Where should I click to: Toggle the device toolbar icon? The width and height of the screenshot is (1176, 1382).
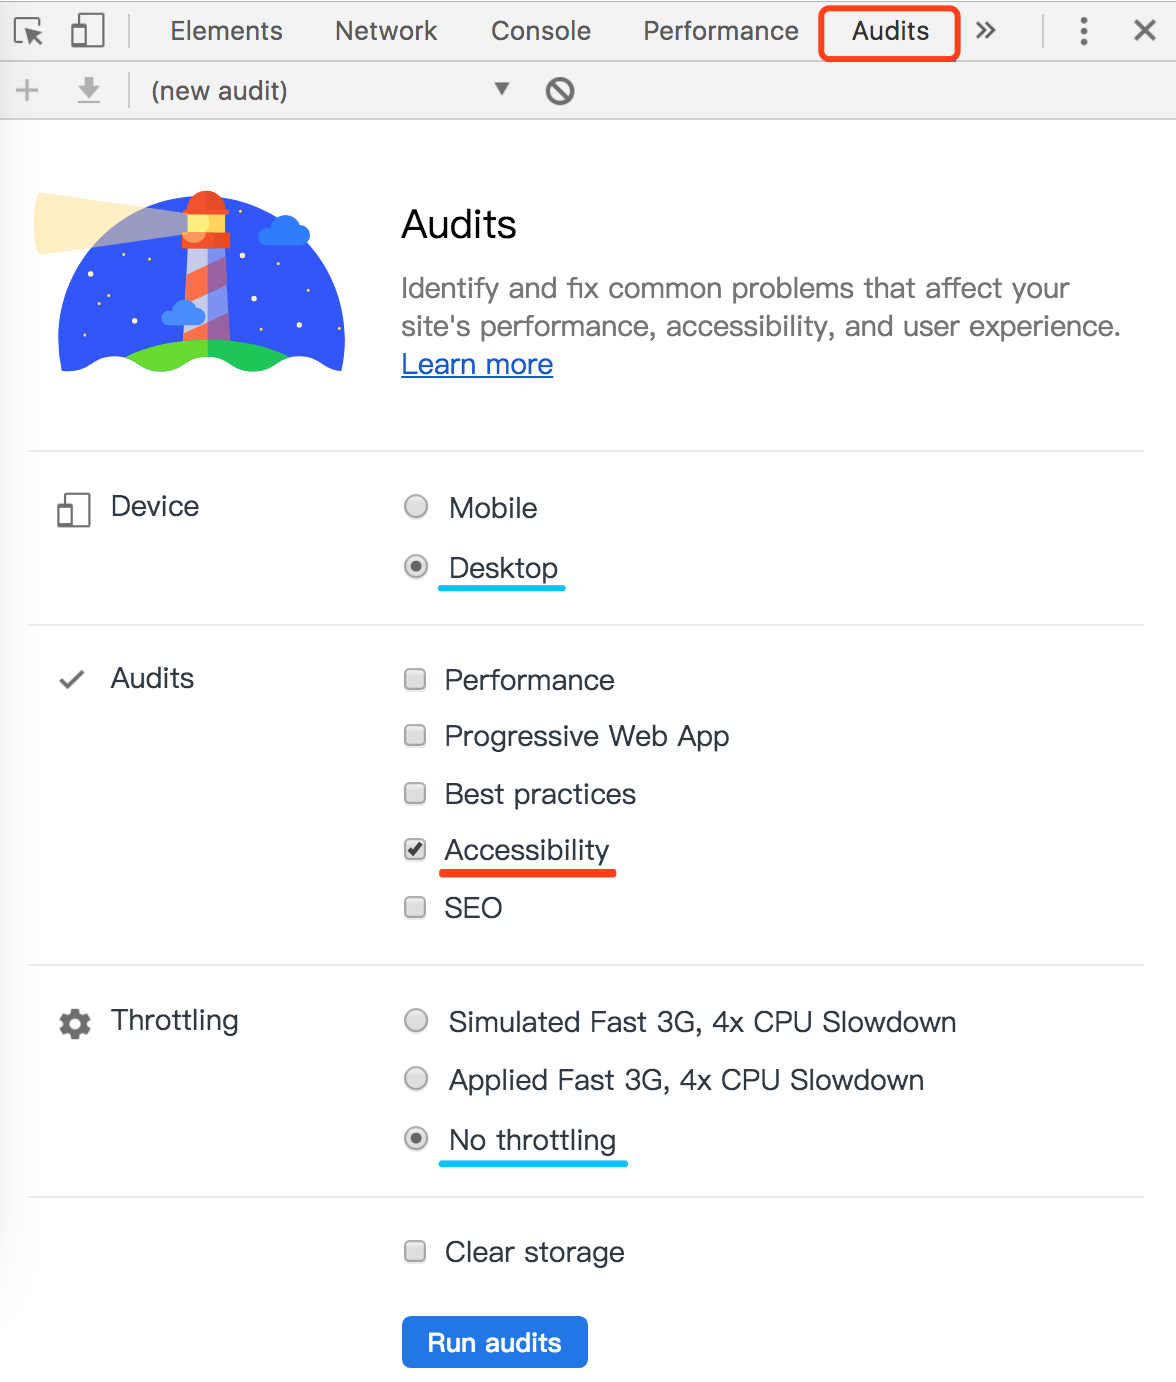[87, 31]
